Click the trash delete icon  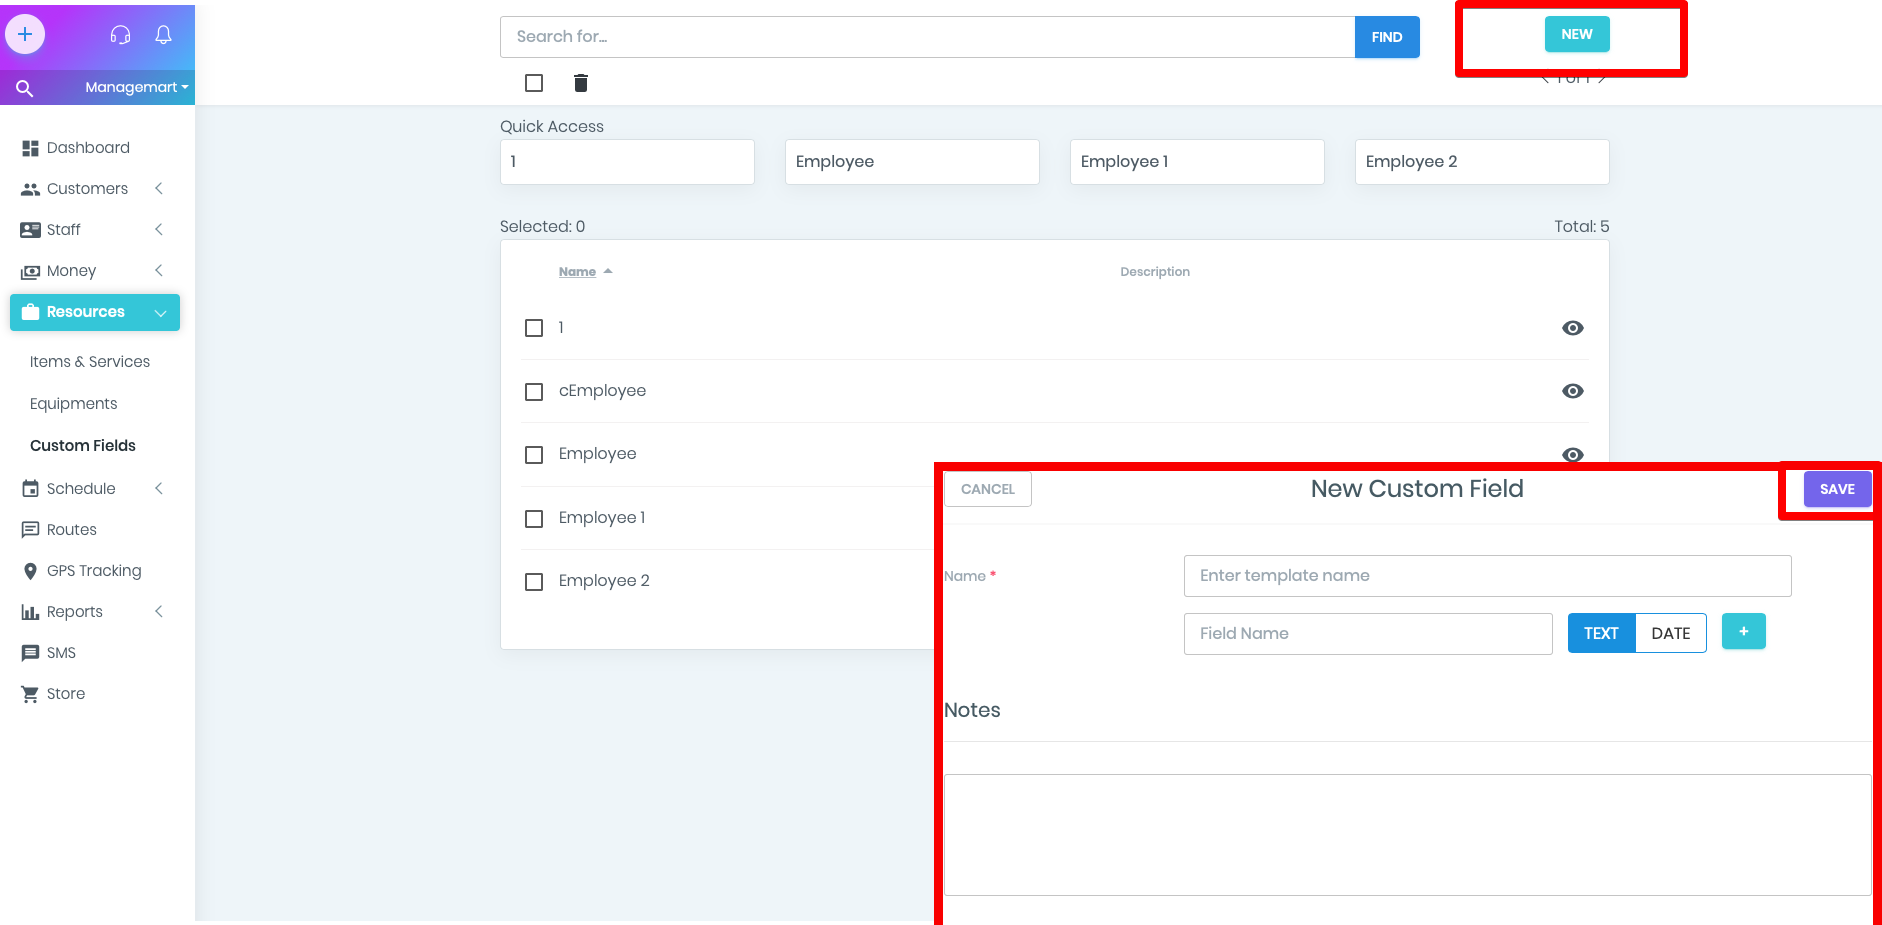tap(580, 83)
